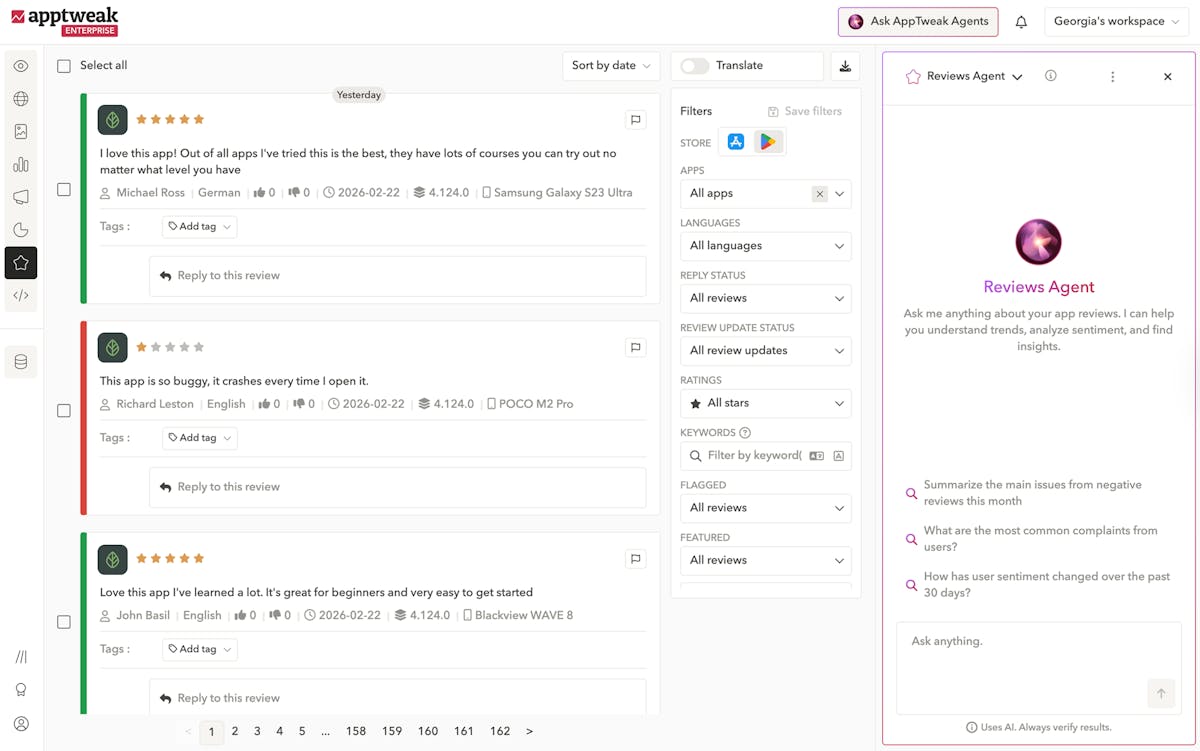Jump to page 162 of reviews
The width and height of the screenshot is (1200, 751).
pos(500,731)
